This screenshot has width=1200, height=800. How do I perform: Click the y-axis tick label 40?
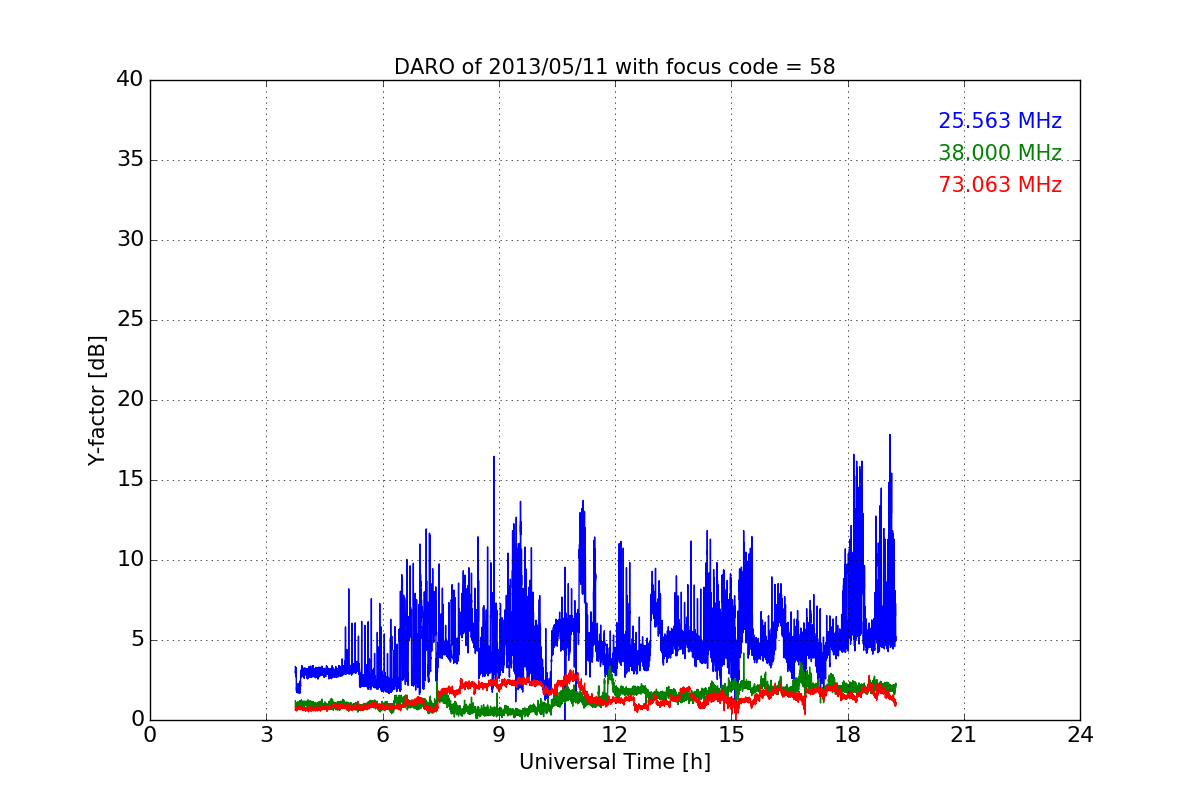(129, 80)
